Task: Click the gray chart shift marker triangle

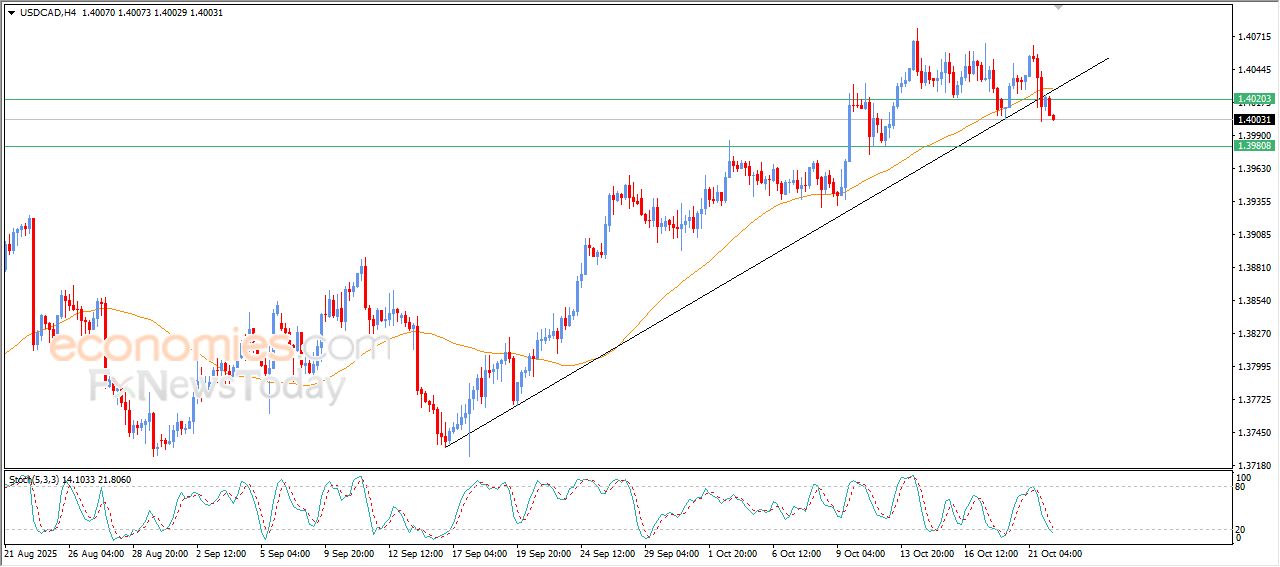Action: [x=1058, y=7]
